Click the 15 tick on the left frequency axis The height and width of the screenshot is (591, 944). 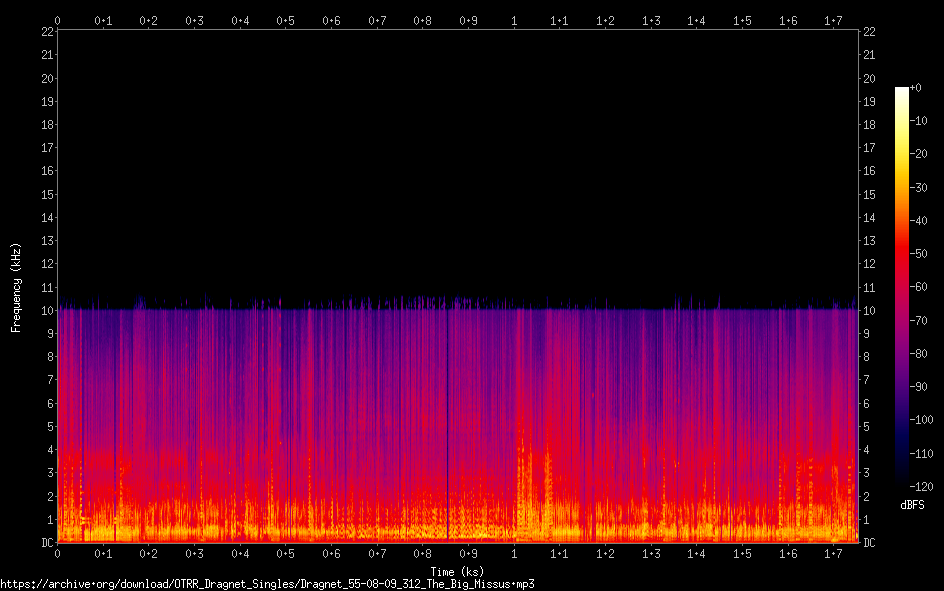tap(45, 195)
